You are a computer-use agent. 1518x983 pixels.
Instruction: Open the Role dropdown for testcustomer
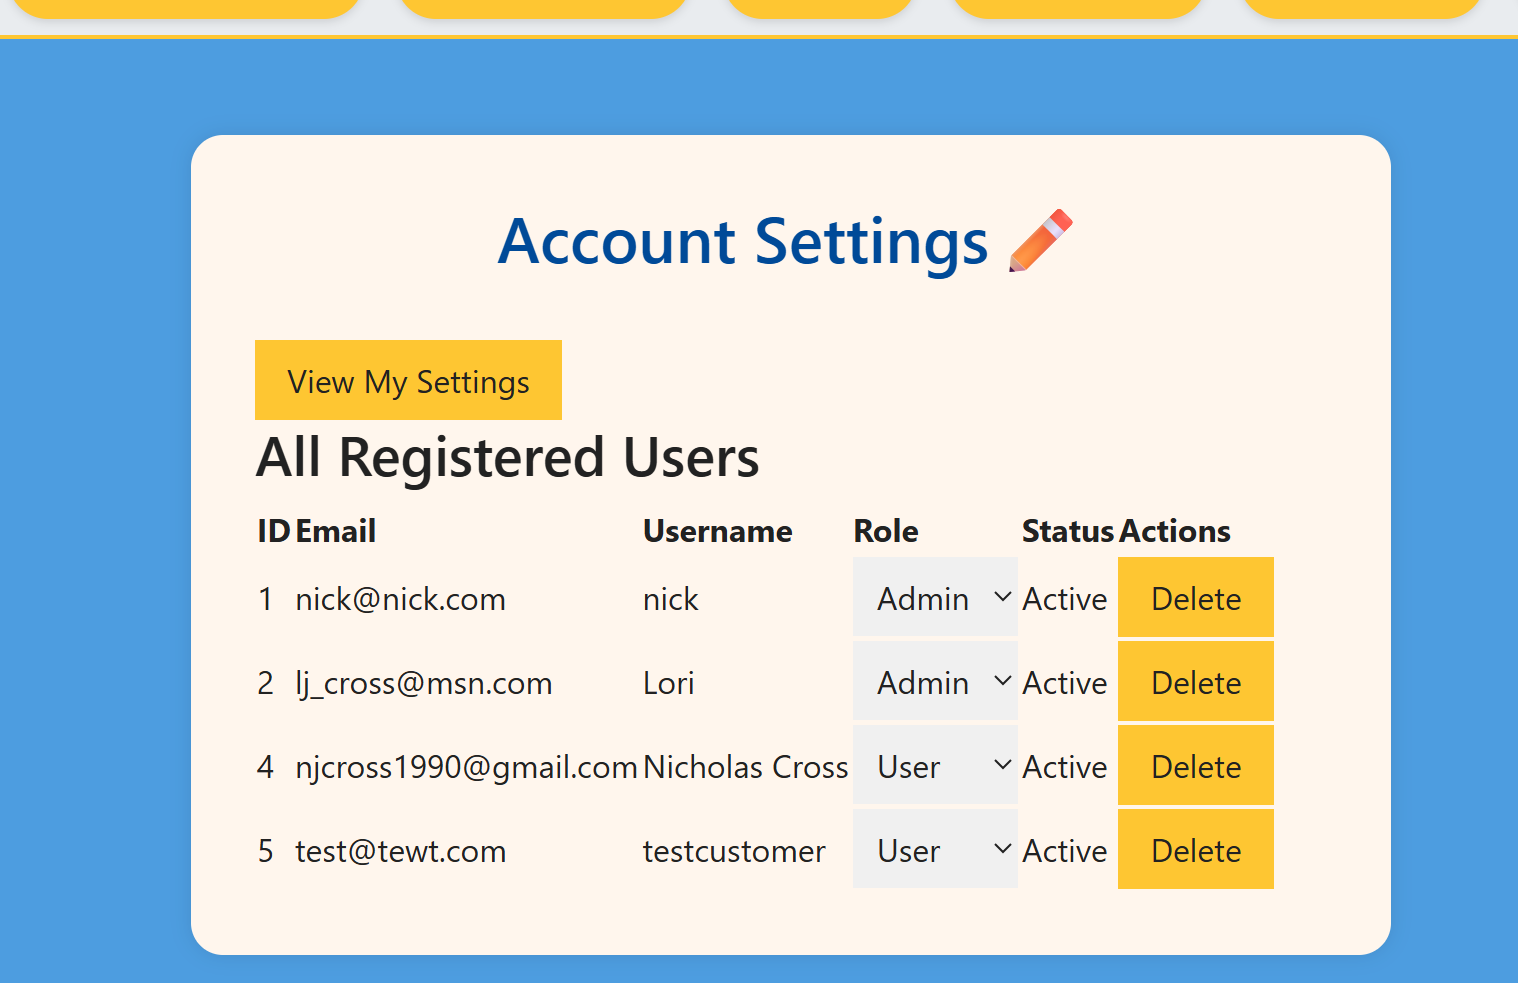[x=934, y=850]
